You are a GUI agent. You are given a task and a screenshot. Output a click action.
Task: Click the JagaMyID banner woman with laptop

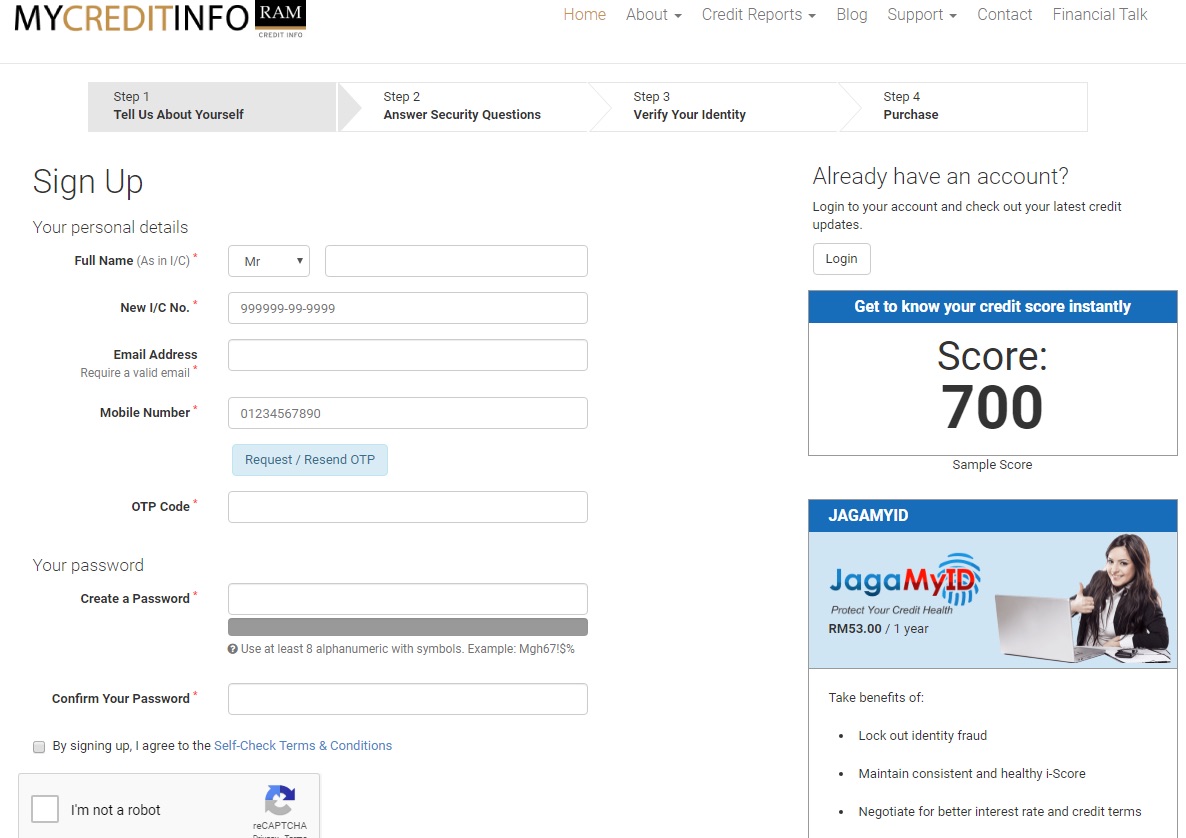pos(1085,600)
